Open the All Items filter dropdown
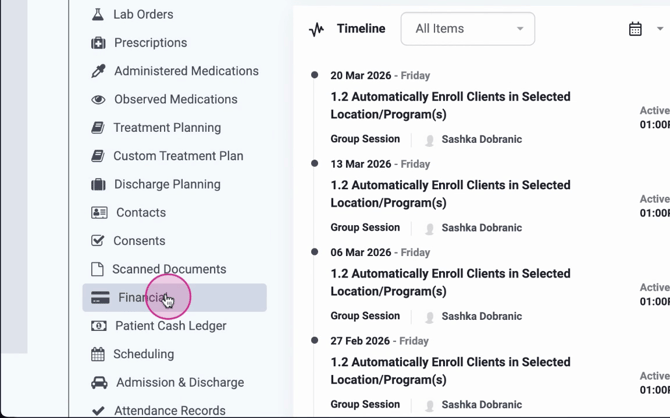The image size is (670, 418). click(467, 29)
